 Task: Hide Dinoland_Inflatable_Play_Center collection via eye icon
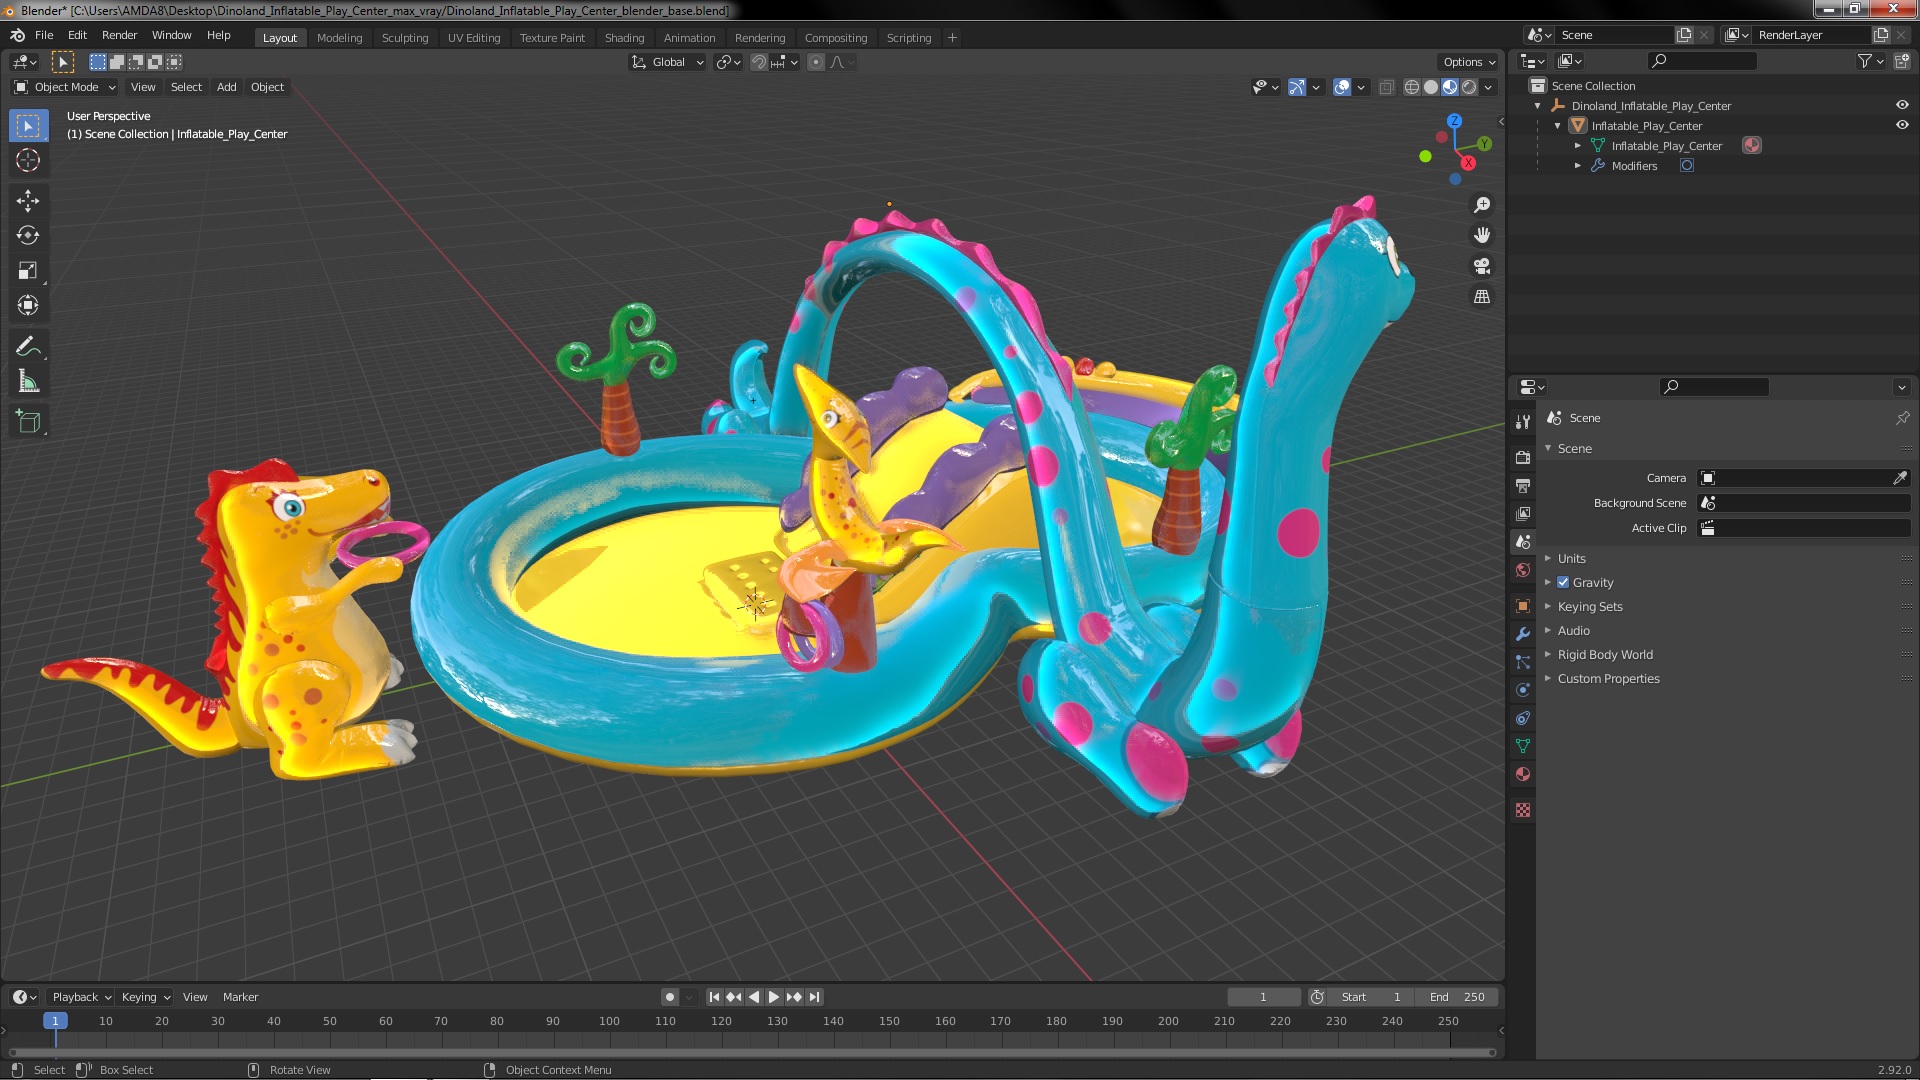click(x=1902, y=105)
